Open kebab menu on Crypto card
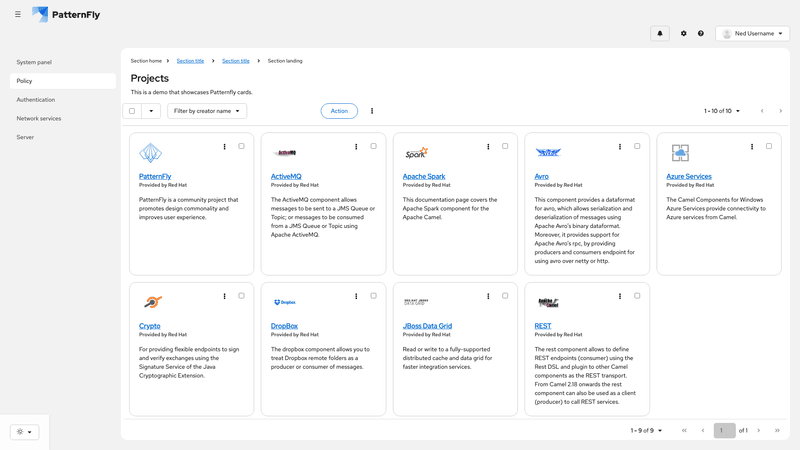 click(224, 296)
